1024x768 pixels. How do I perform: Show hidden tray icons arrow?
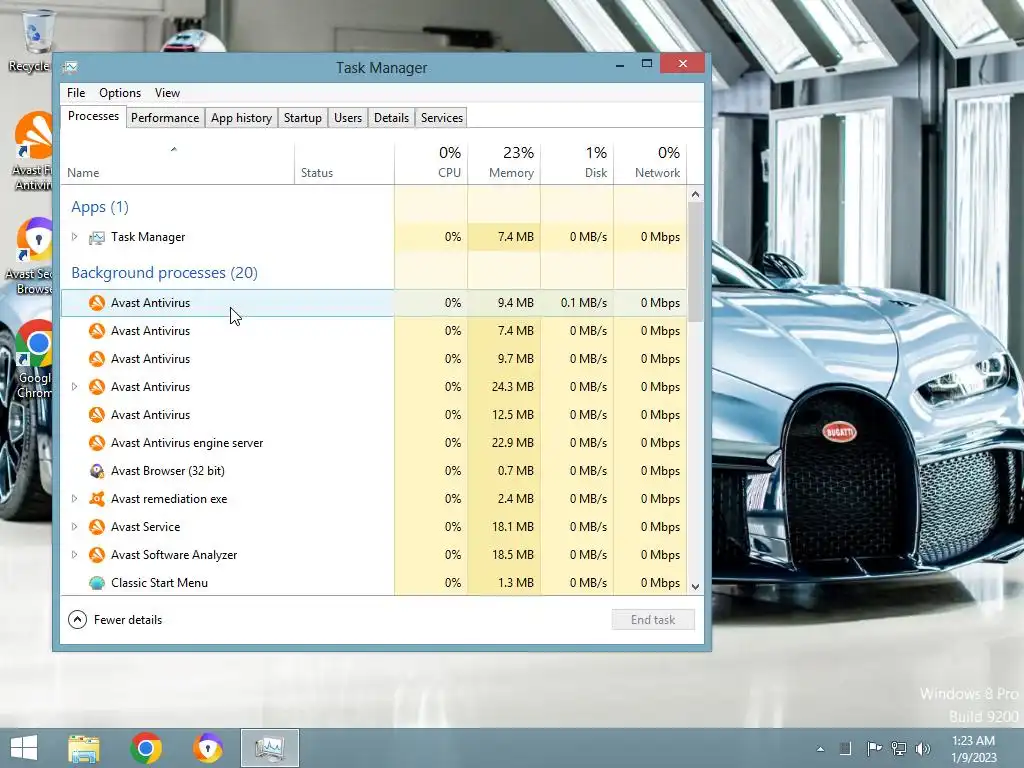tap(820, 749)
